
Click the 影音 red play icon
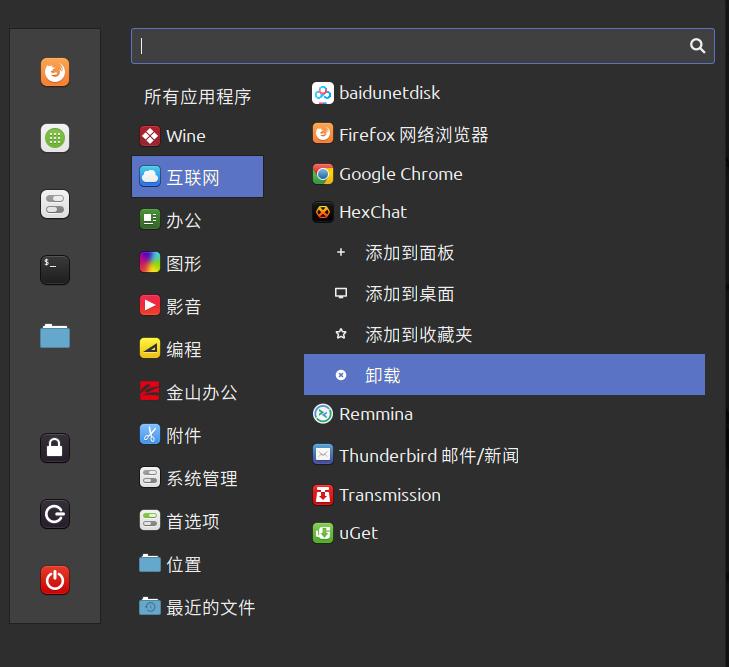(150, 305)
